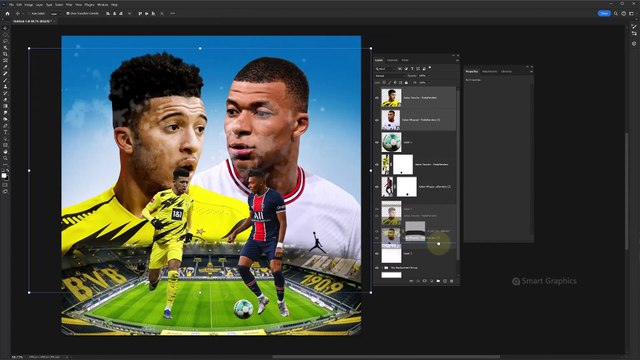Select the Eyedropper tool
Image resolution: width=640 pixels, height=360 pixels.
pyautogui.click(x=5, y=67)
